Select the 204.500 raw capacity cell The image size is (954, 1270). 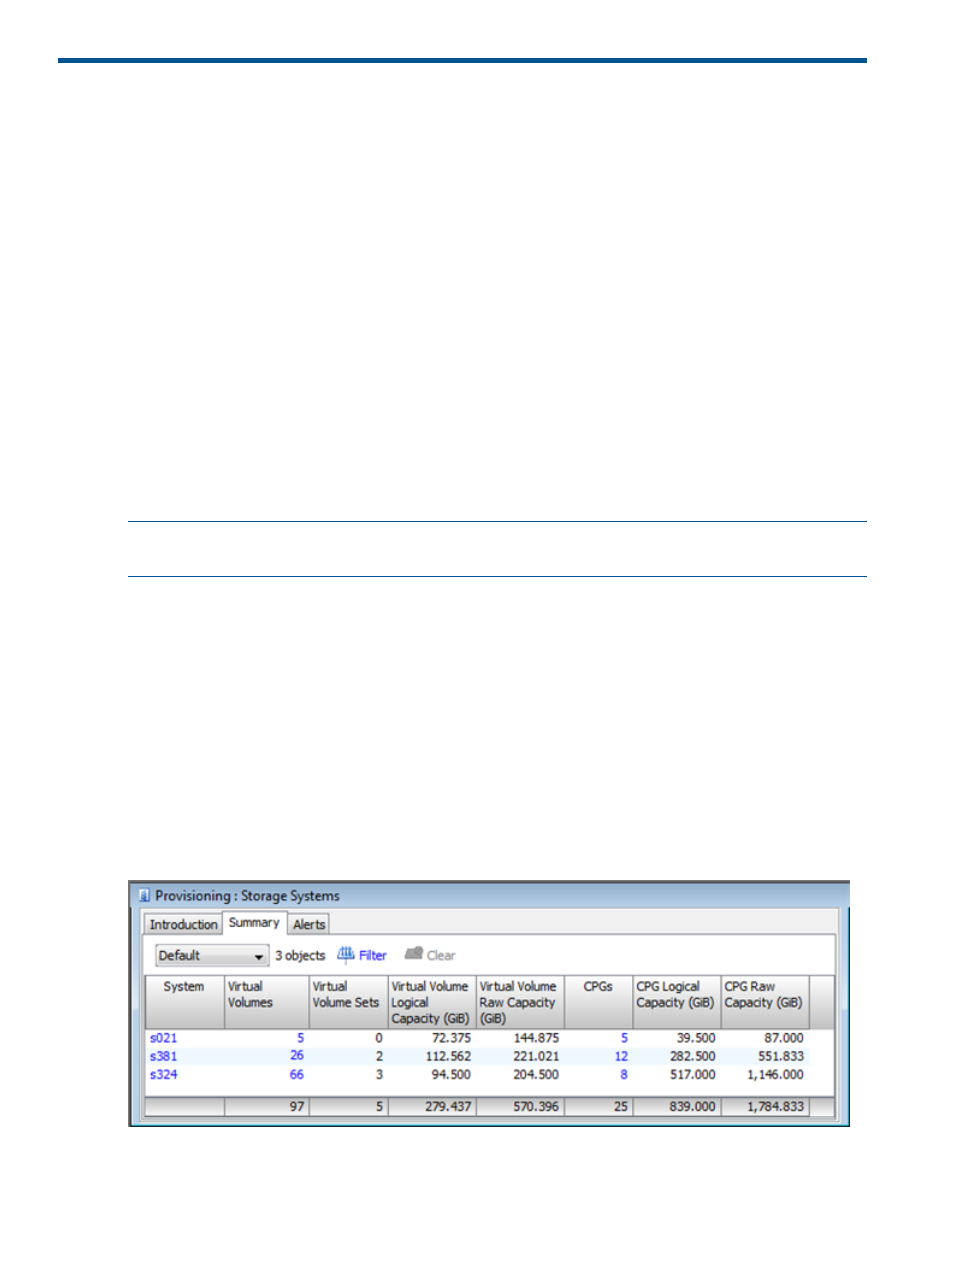(520, 1075)
